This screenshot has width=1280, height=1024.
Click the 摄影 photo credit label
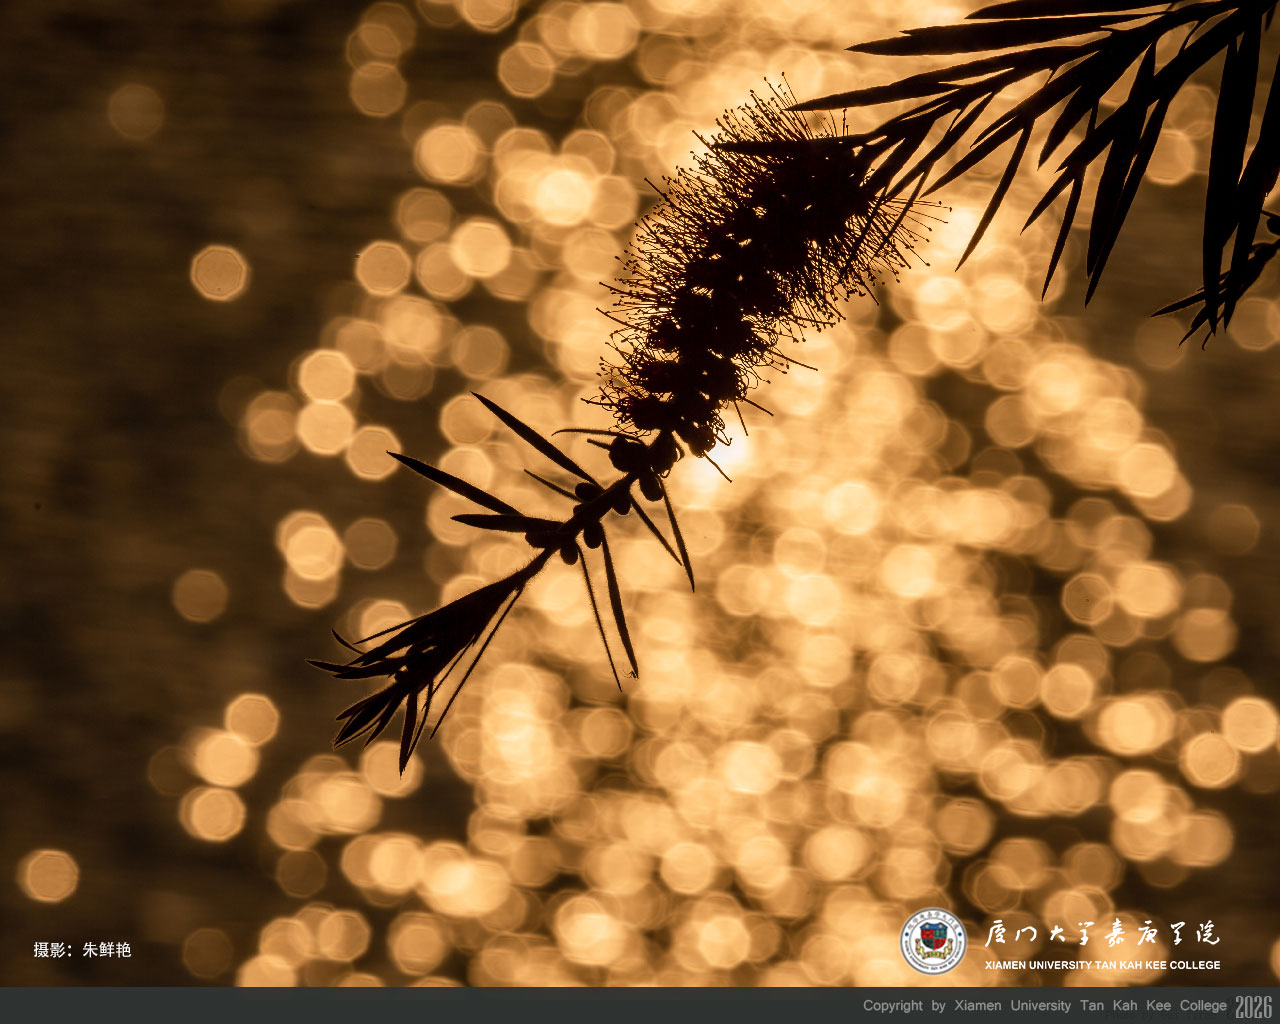pyautogui.click(x=49, y=950)
